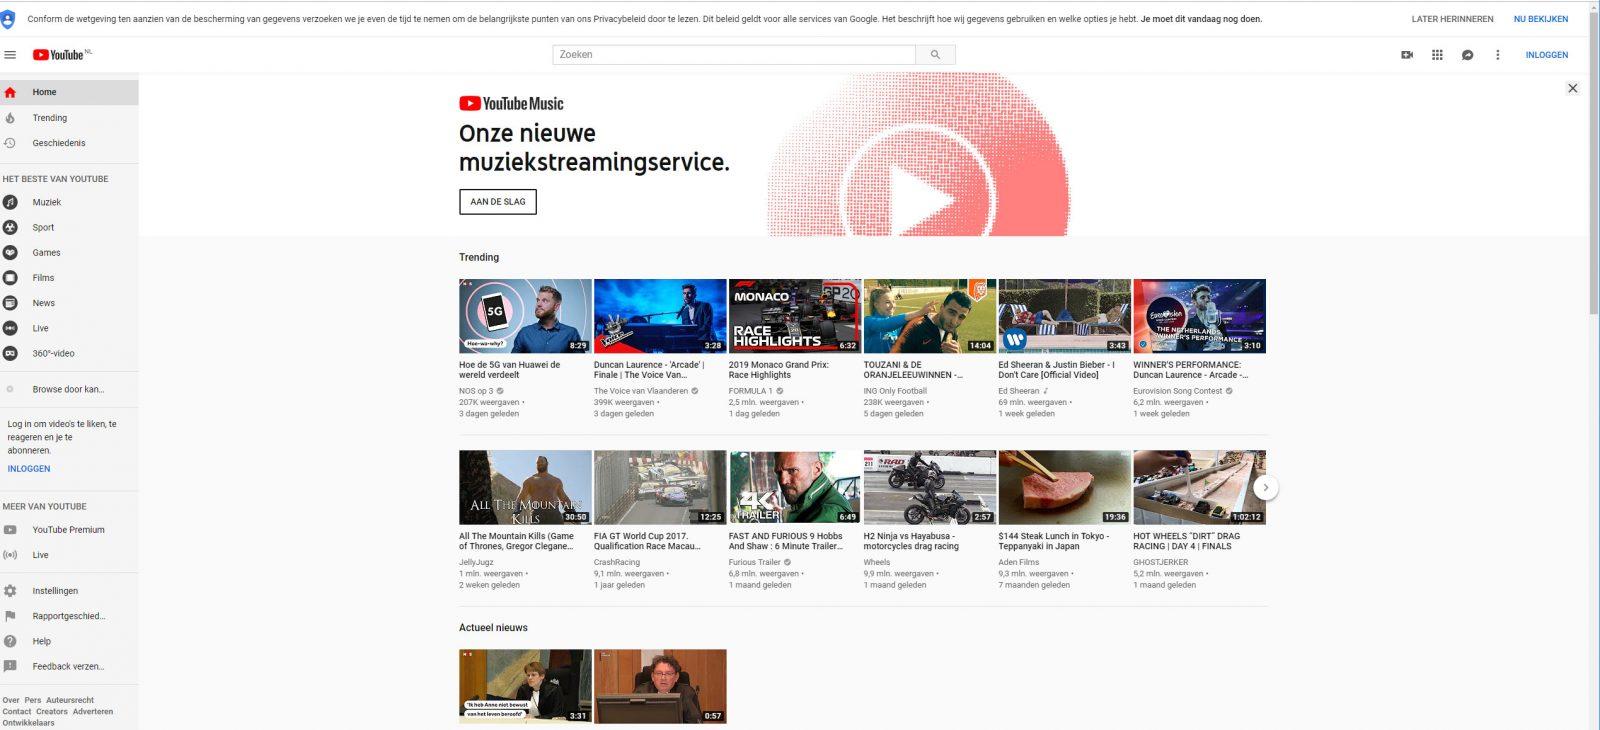Click the search magnifier button
1600x730 pixels.
pyautogui.click(x=935, y=55)
